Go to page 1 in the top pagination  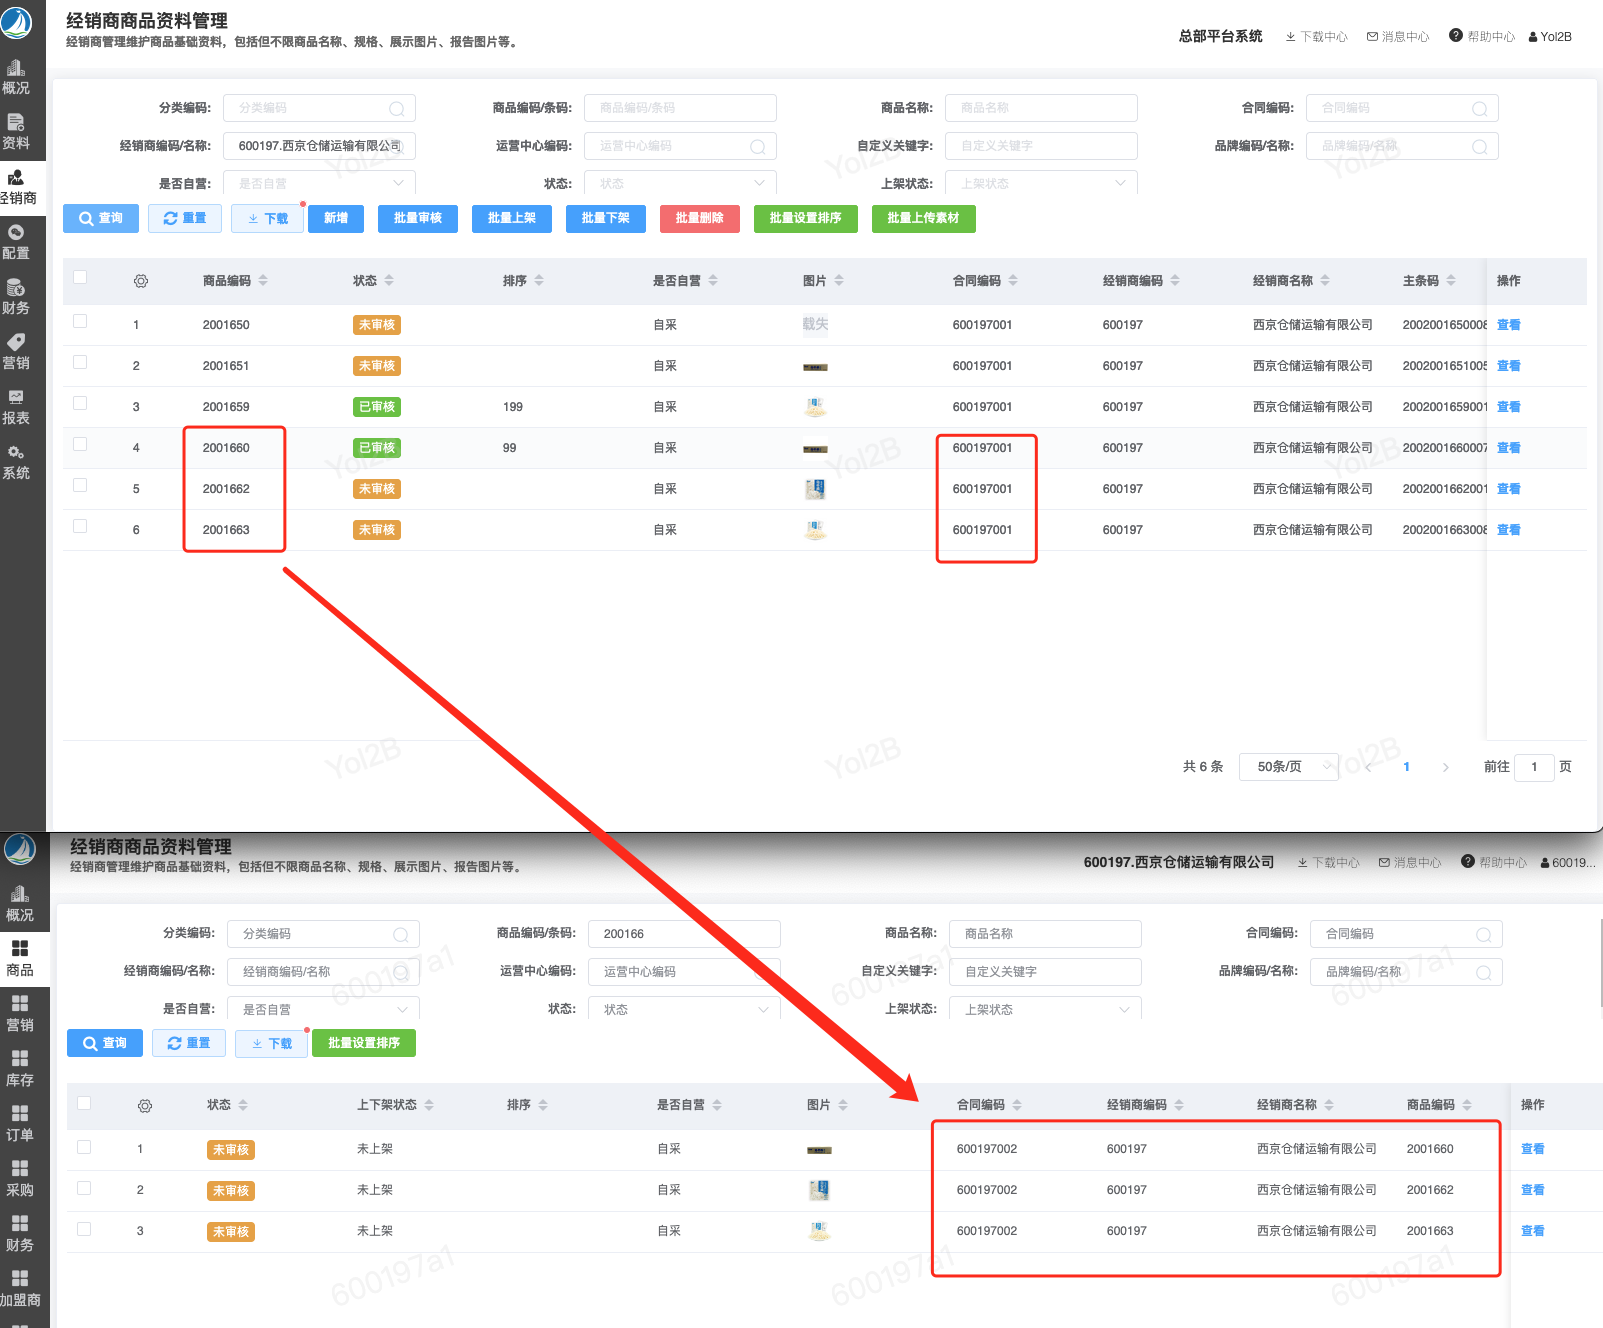click(1406, 767)
